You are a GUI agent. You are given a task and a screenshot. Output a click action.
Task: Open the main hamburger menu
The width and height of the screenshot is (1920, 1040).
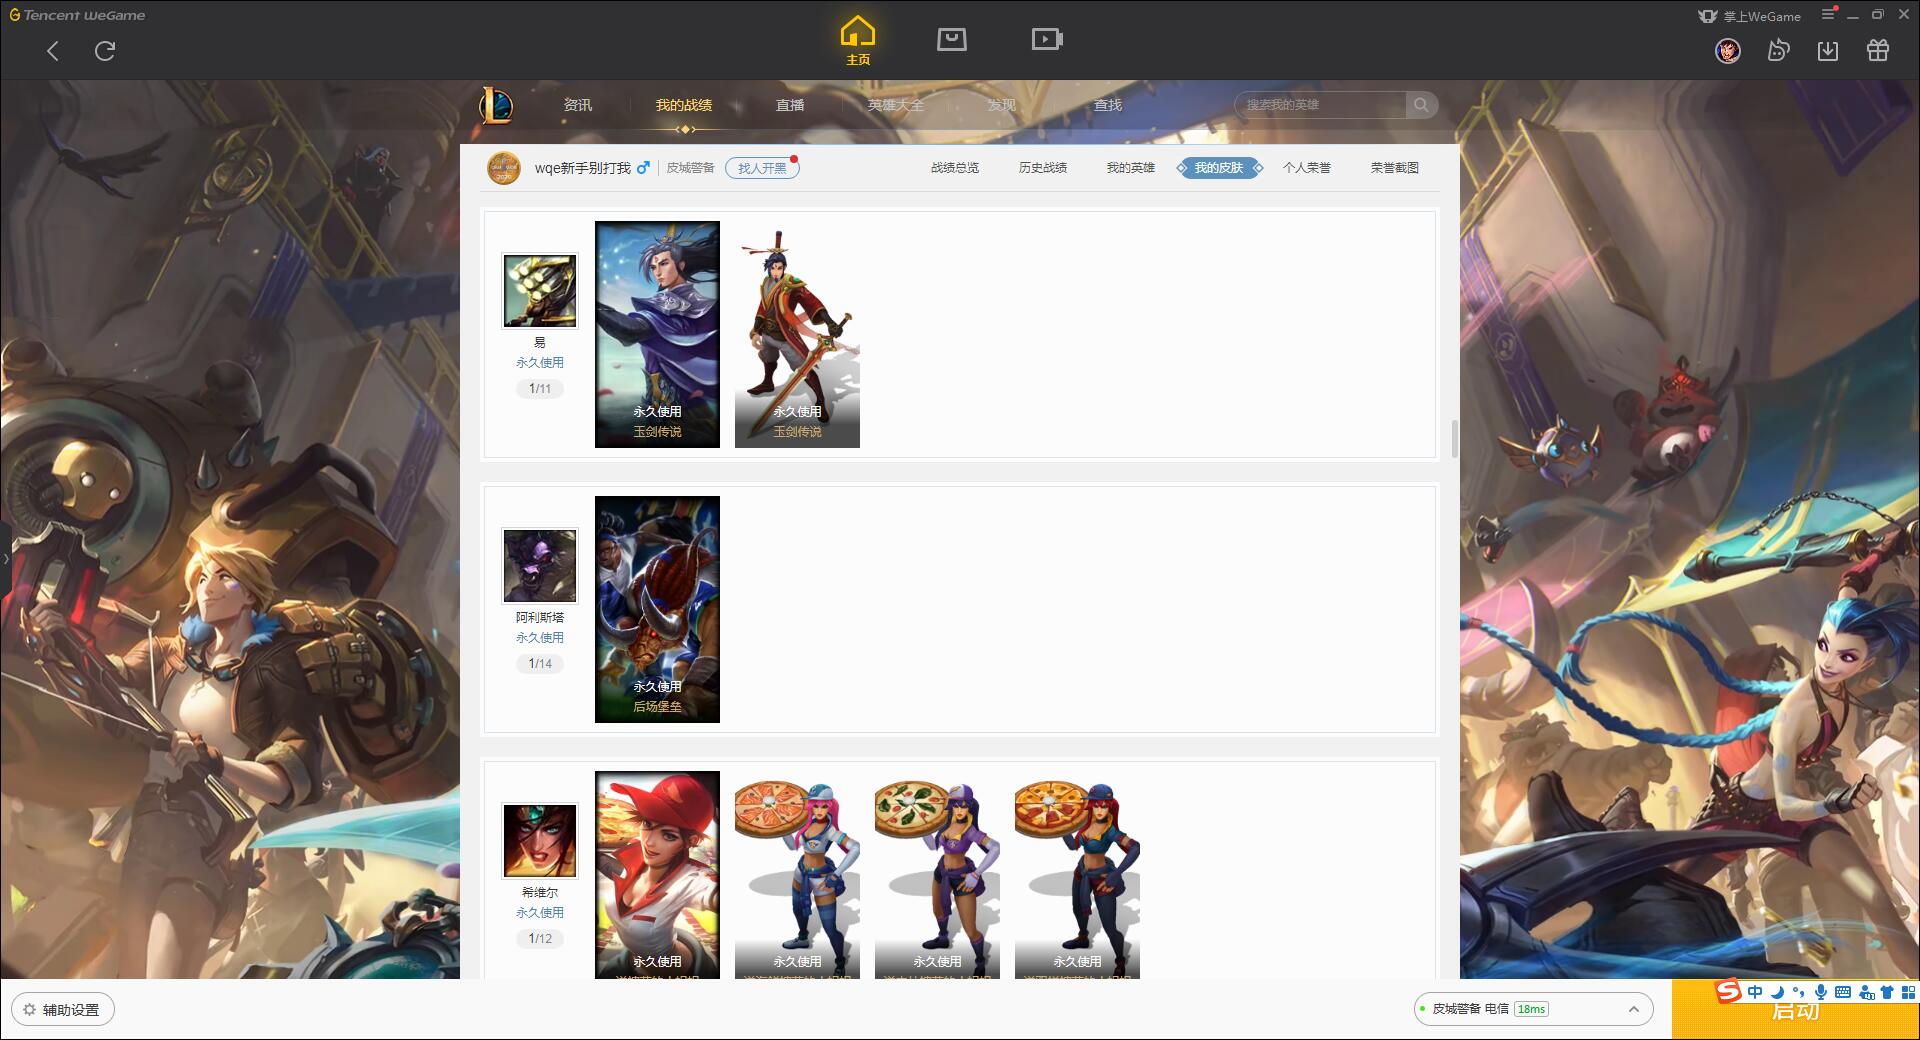(1828, 14)
